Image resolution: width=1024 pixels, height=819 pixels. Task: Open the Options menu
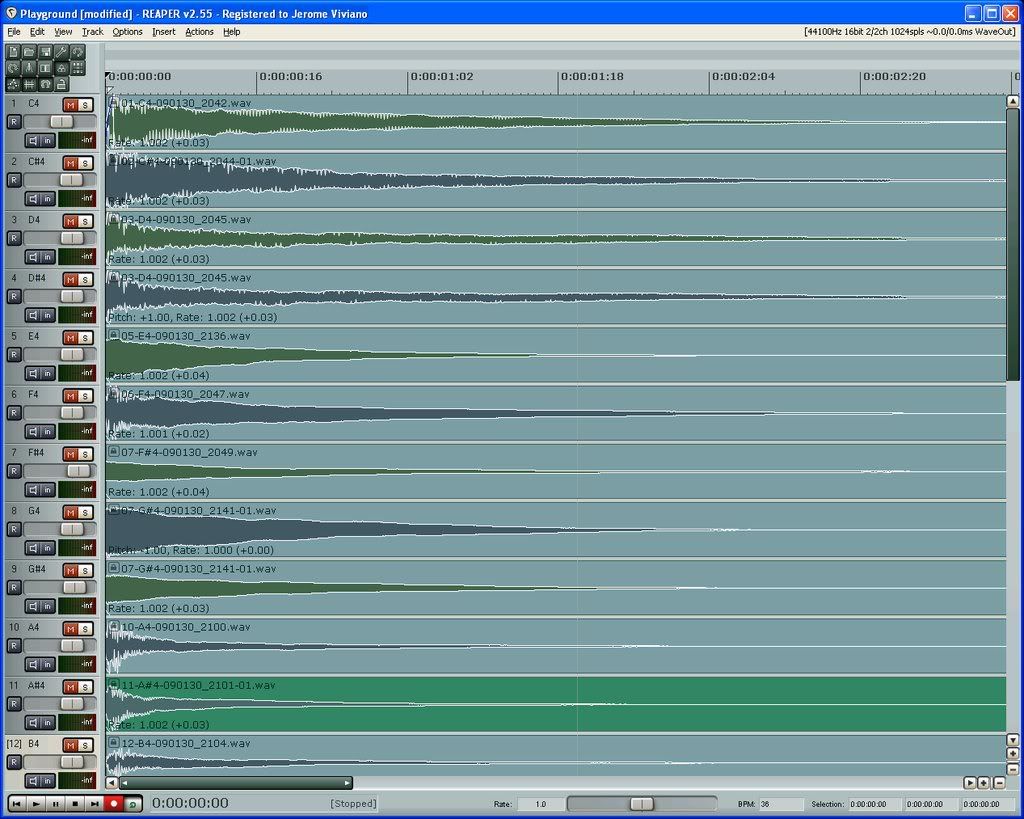(127, 32)
